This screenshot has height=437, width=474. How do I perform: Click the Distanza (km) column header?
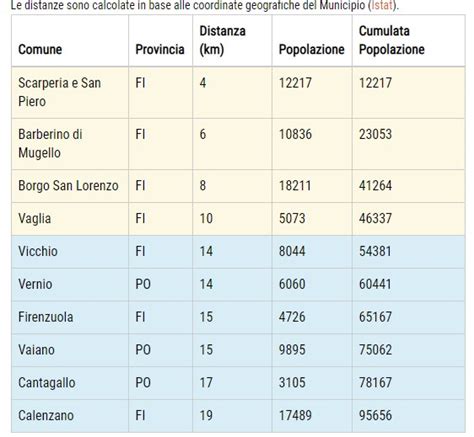[x=222, y=40]
